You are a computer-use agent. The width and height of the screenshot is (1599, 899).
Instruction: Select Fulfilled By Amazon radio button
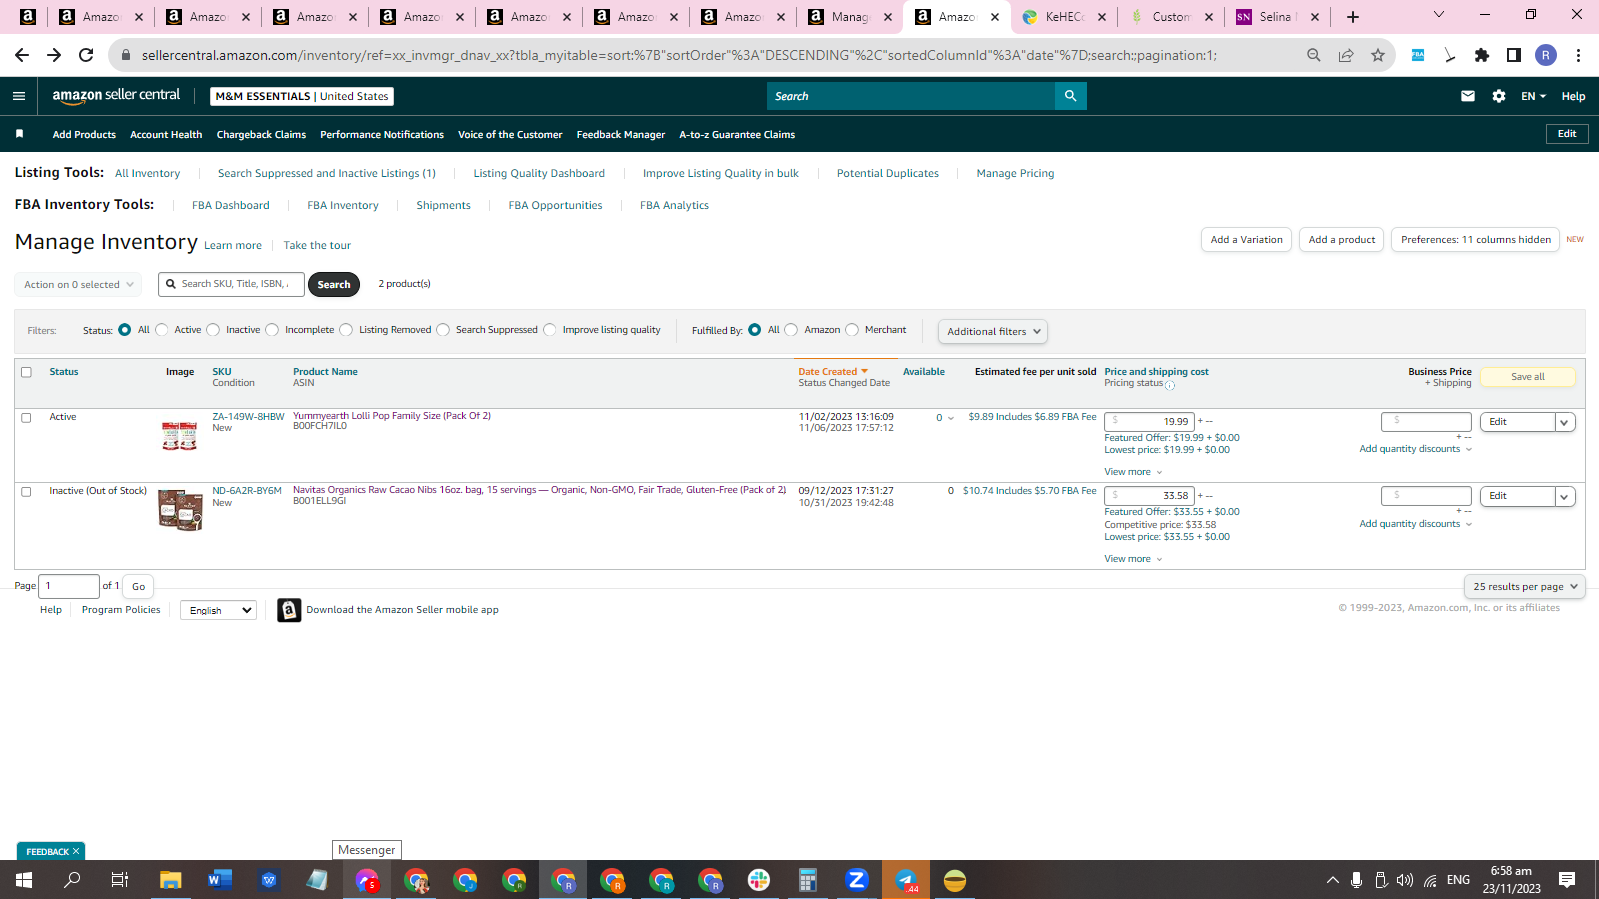(791, 330)
